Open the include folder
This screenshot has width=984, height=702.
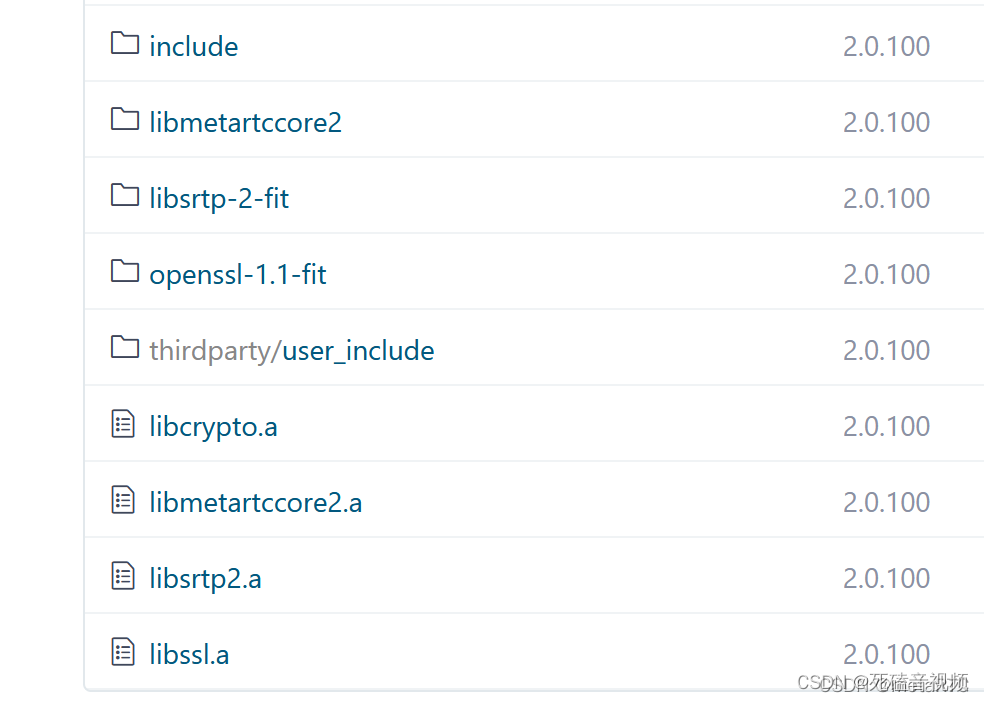pyautogui.click(x=194, y=47)
